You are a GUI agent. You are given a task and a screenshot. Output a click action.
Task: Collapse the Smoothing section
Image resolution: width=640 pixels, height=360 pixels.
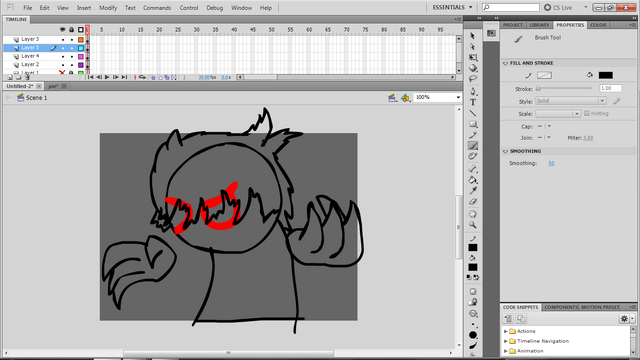pos(505,151)
